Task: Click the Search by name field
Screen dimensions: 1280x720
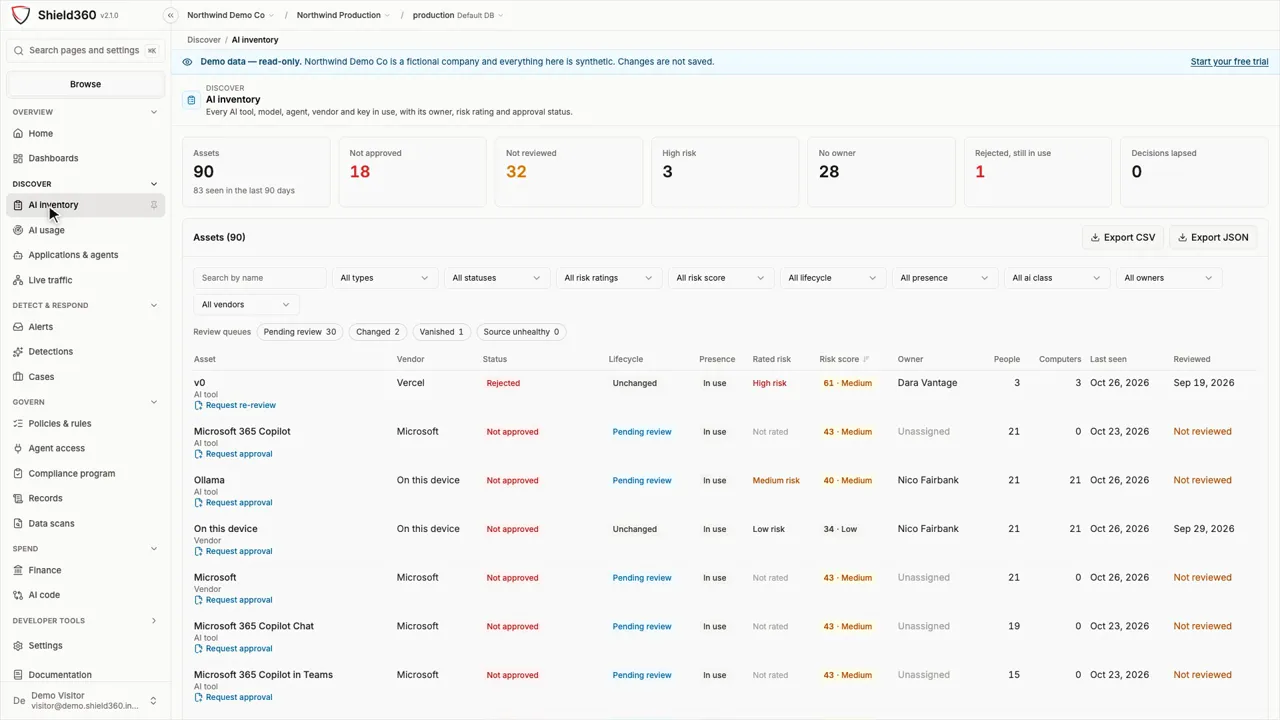Action: 260,278
